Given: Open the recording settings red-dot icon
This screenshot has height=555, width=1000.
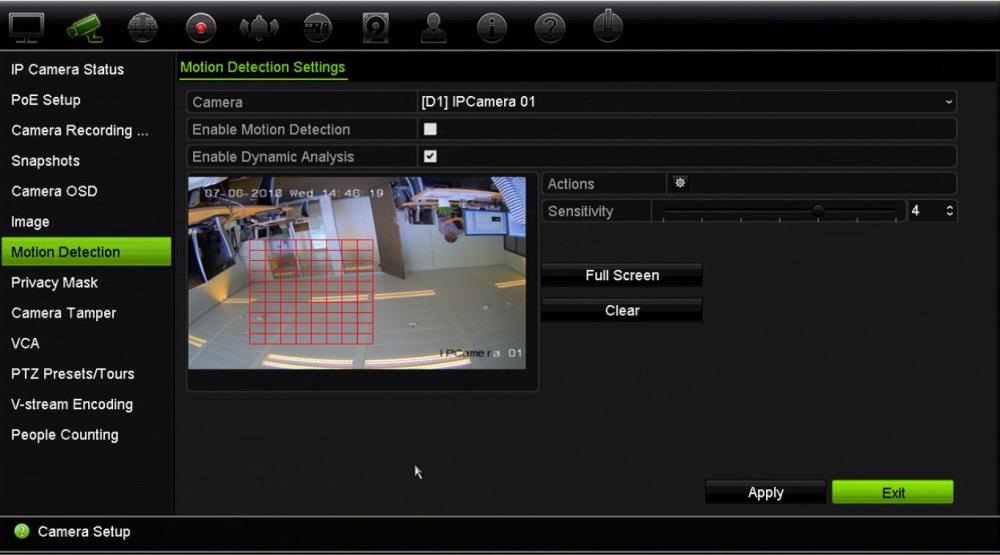Looking at the screenshot, I should [x=201, y=28].
